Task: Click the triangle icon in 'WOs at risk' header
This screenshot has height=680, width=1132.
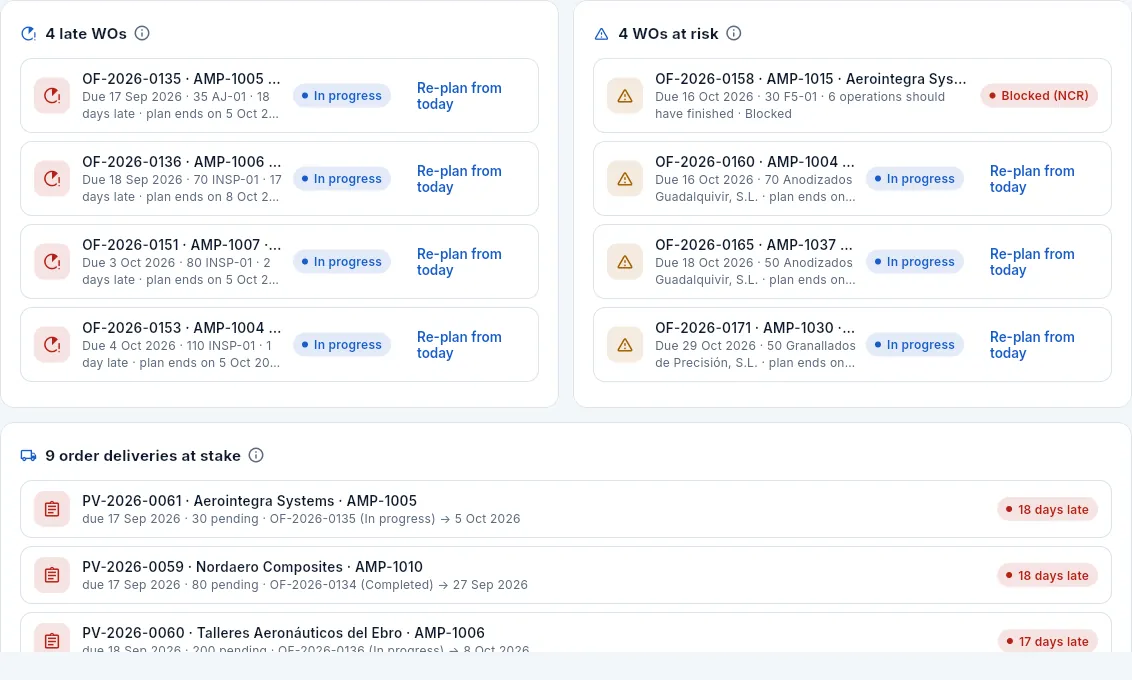Action: (601, 34)
